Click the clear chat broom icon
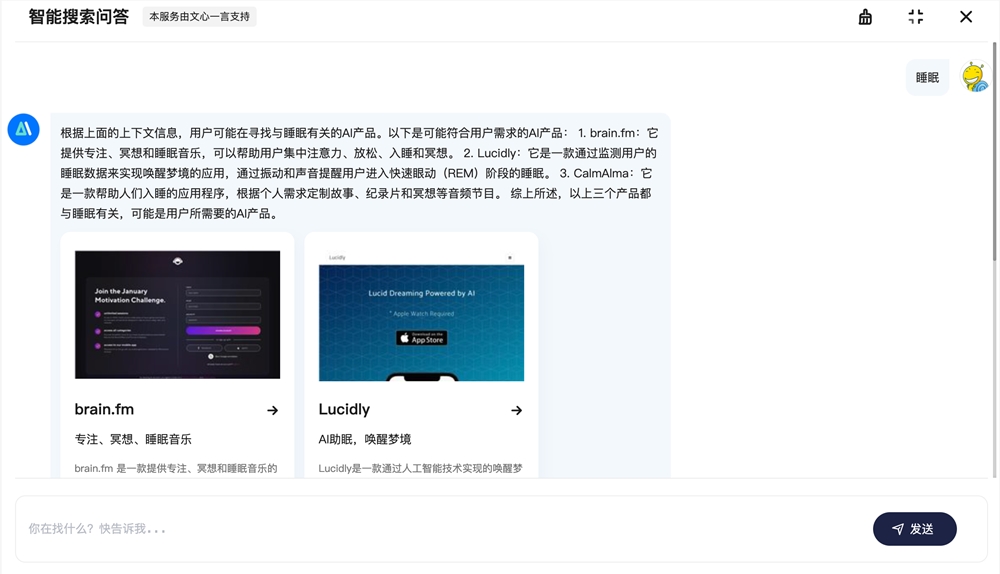 [x=865, y=17]
